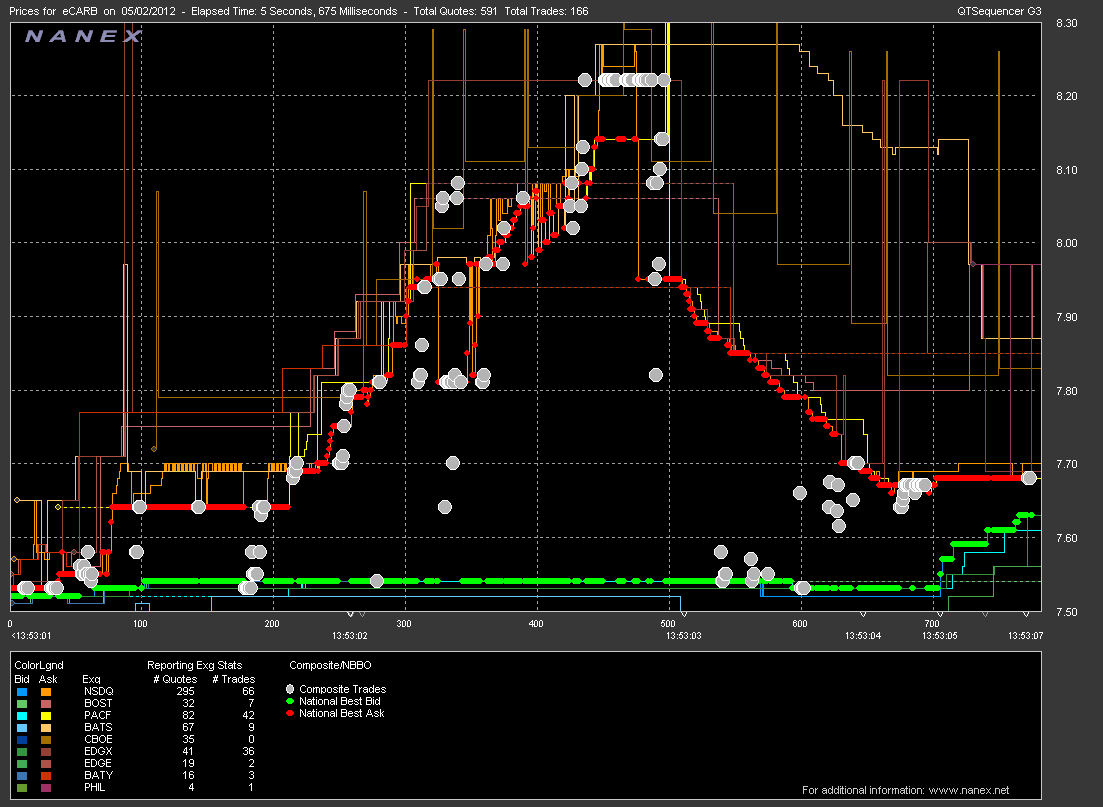1103x807 pixels.
Task: Click the EDGX exchange name
Action: click(x=98, y=751)
